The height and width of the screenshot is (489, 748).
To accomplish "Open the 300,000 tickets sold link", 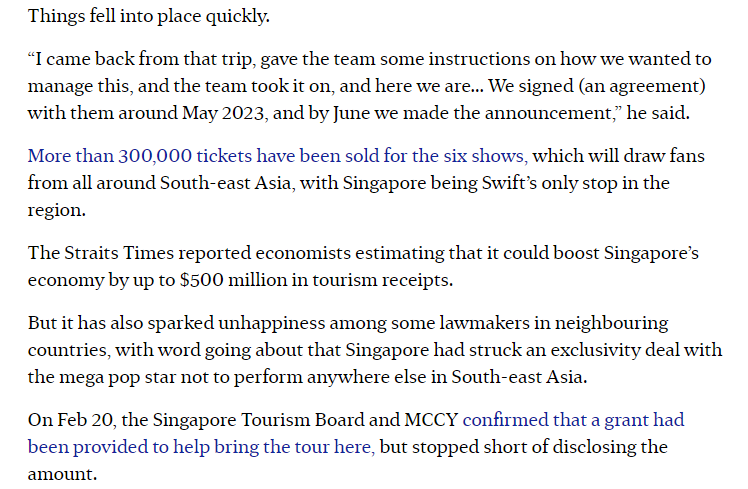I will [x=277, y=156].
